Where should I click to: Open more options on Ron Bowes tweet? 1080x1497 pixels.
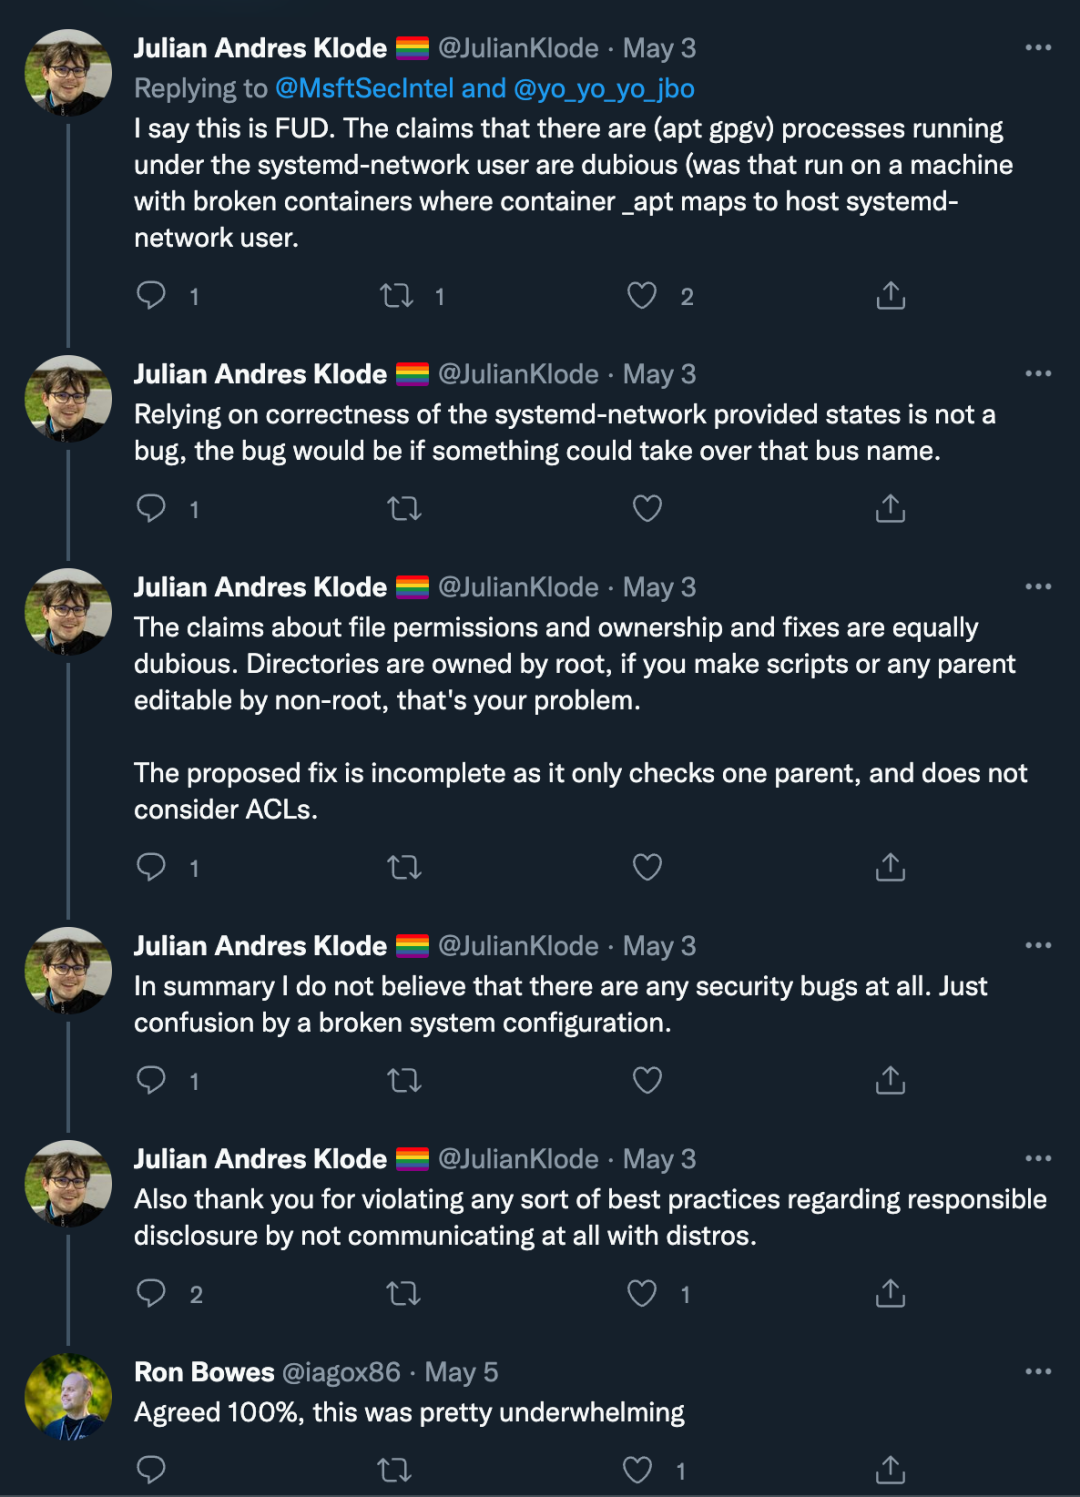1038,1372
